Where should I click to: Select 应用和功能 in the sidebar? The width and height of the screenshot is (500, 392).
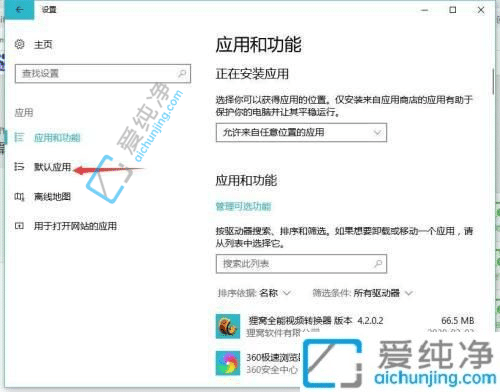[57, 137]
